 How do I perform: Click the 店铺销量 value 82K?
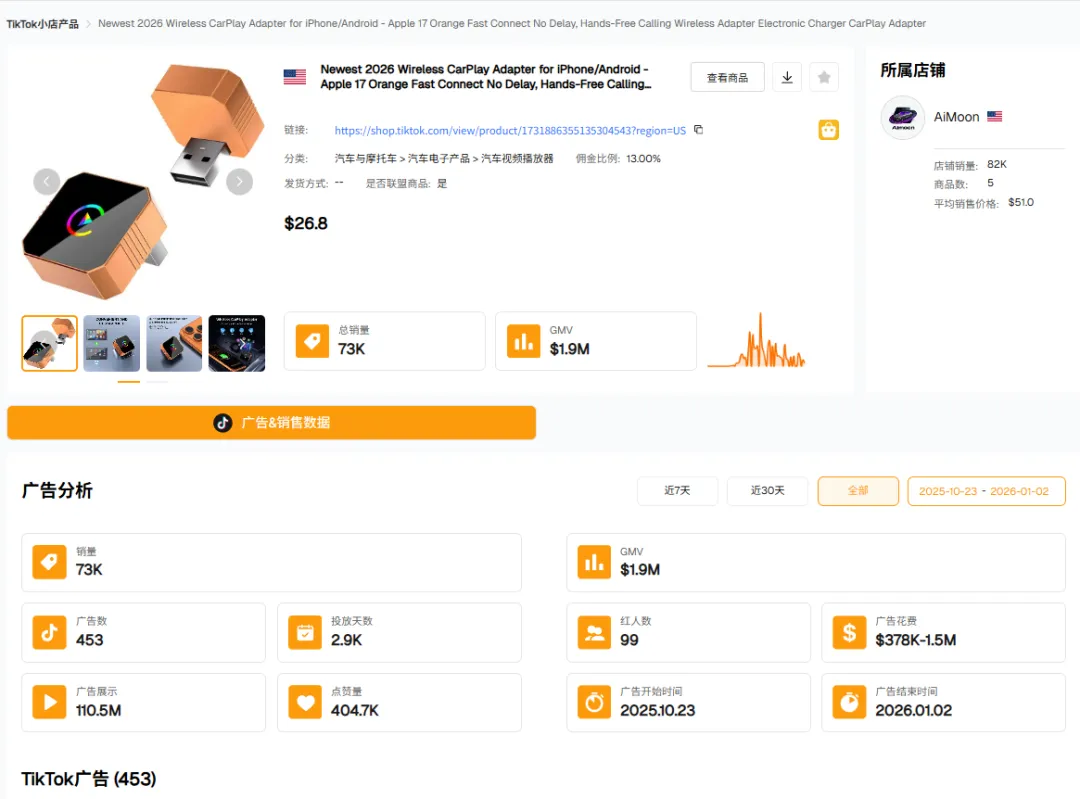point(997,164)
